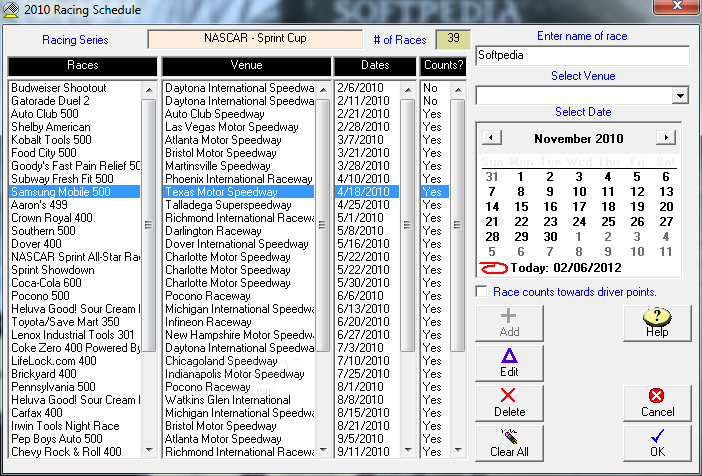This screenshot has height=476, width=702.
Task: Select Samsung Mobile 500 race
Action: click(x=75, y=192)
